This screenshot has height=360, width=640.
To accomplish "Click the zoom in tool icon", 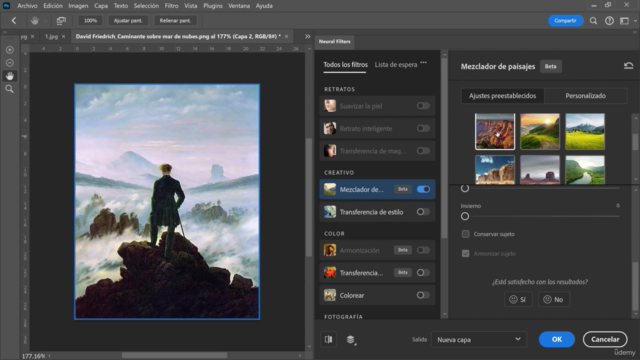I will [9, 50].
